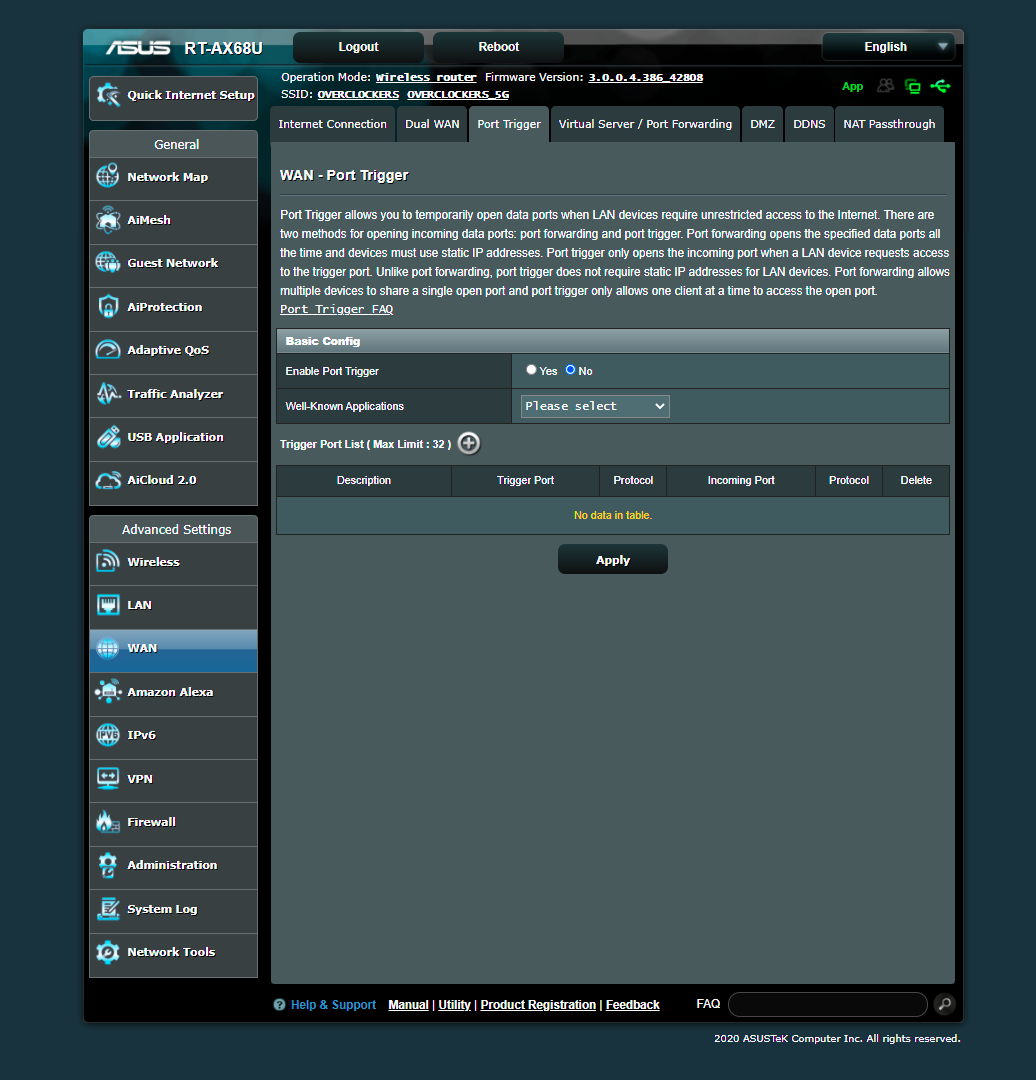Click the Logout button
The image size is (1036, 1080).
click(358, 47)
